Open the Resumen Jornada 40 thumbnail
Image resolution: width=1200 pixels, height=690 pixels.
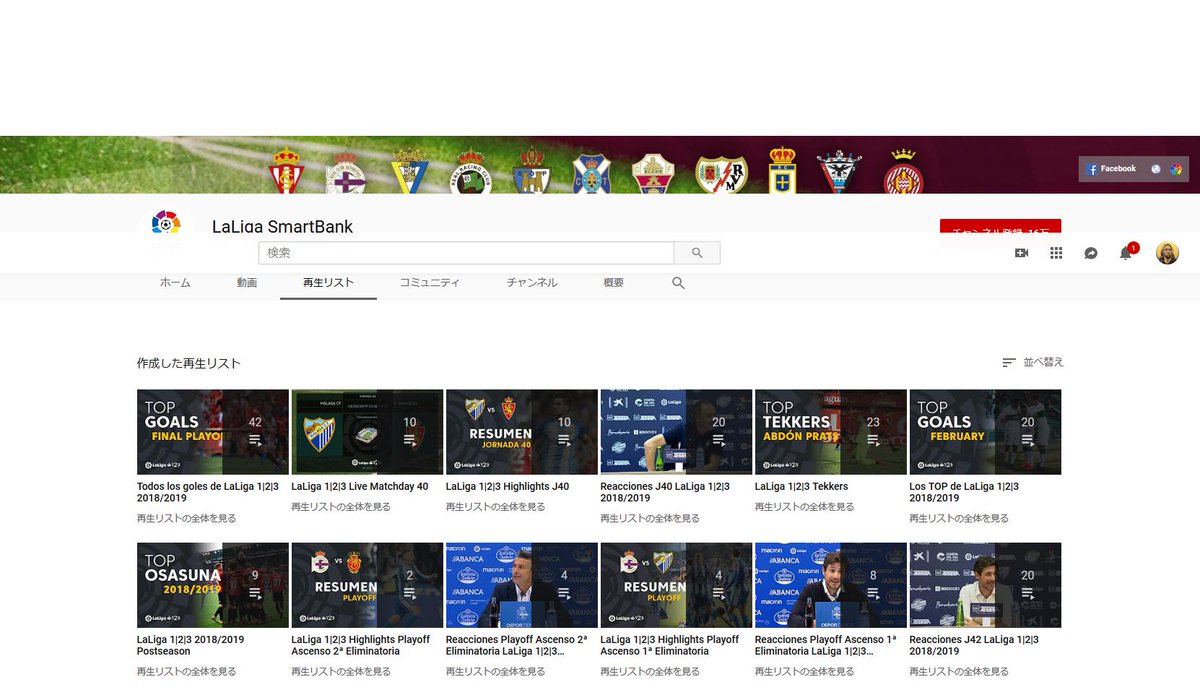522,432
